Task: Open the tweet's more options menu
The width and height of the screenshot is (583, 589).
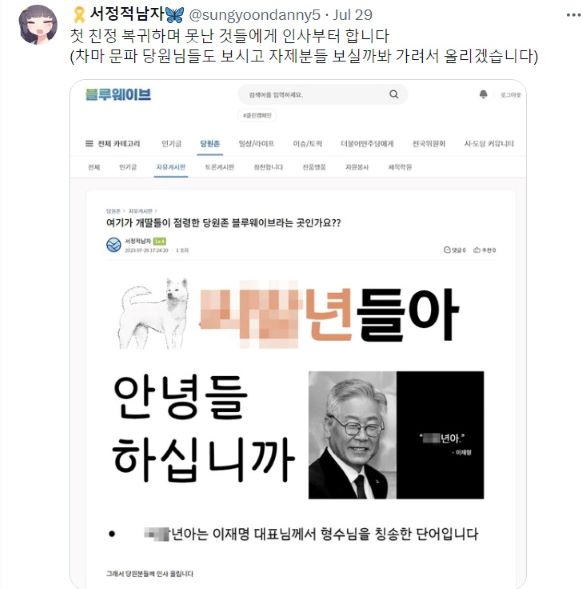Action: [x=573, y=15]
